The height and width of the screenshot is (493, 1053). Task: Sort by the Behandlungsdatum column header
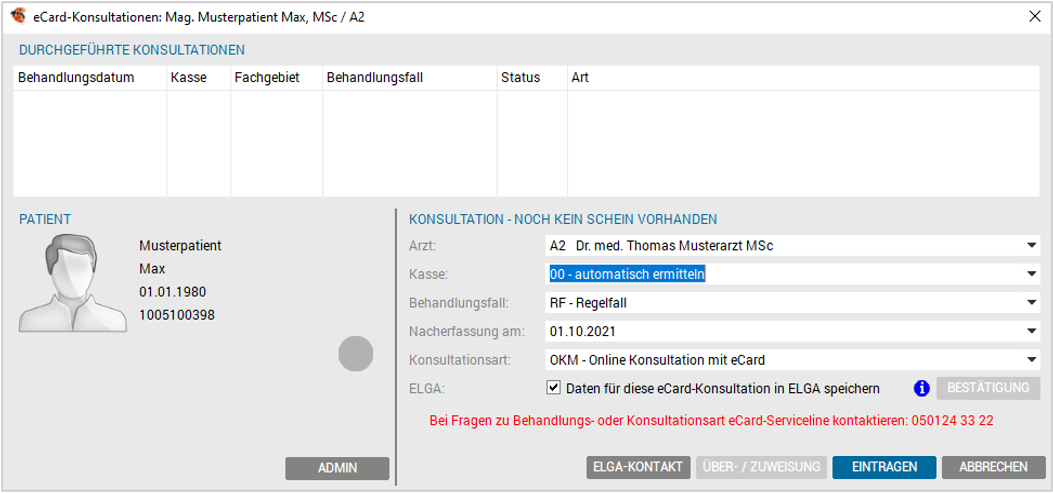coord(90,78)
